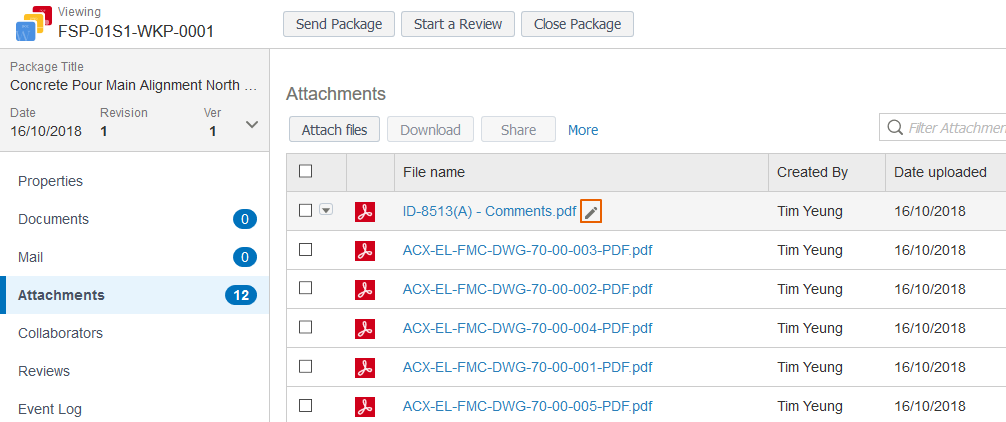Expand package details chevron beside Ver
This screenshot has height=422, width=1006.
pos(252,124)
